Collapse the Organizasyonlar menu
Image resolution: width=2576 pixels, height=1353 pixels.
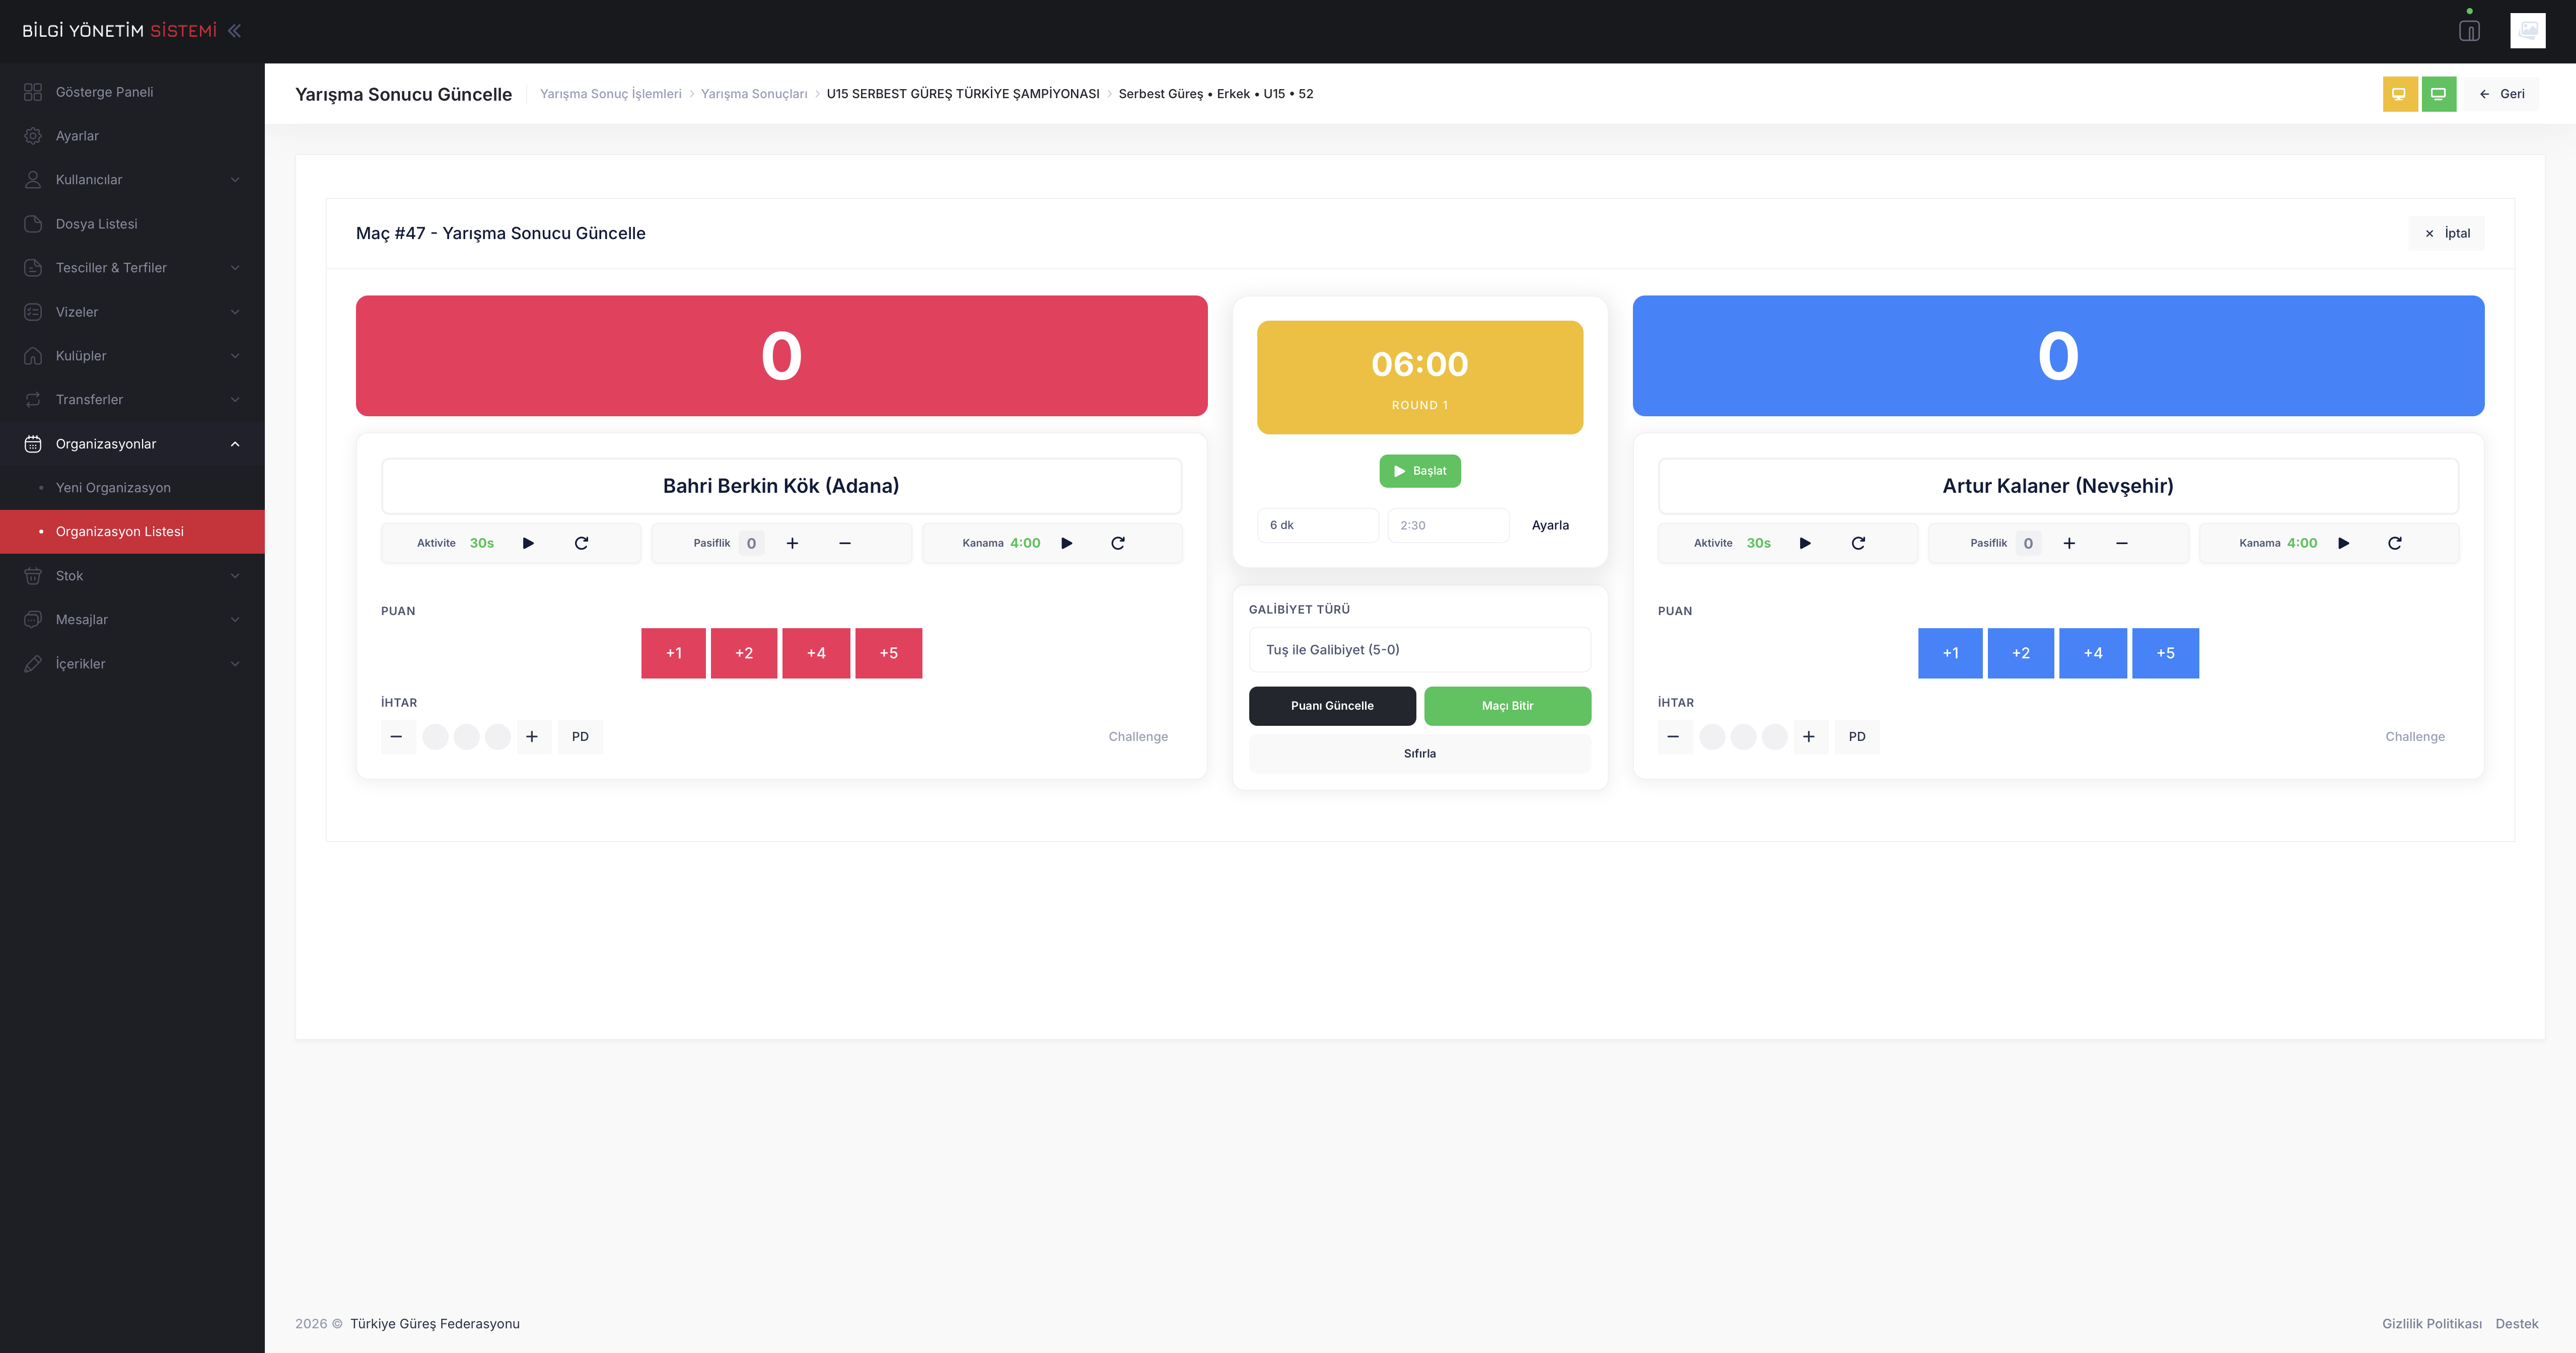tap(132, 444)
